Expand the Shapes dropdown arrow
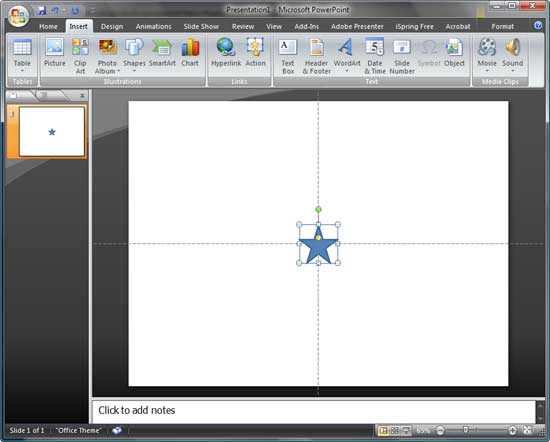 pos(134,71)
